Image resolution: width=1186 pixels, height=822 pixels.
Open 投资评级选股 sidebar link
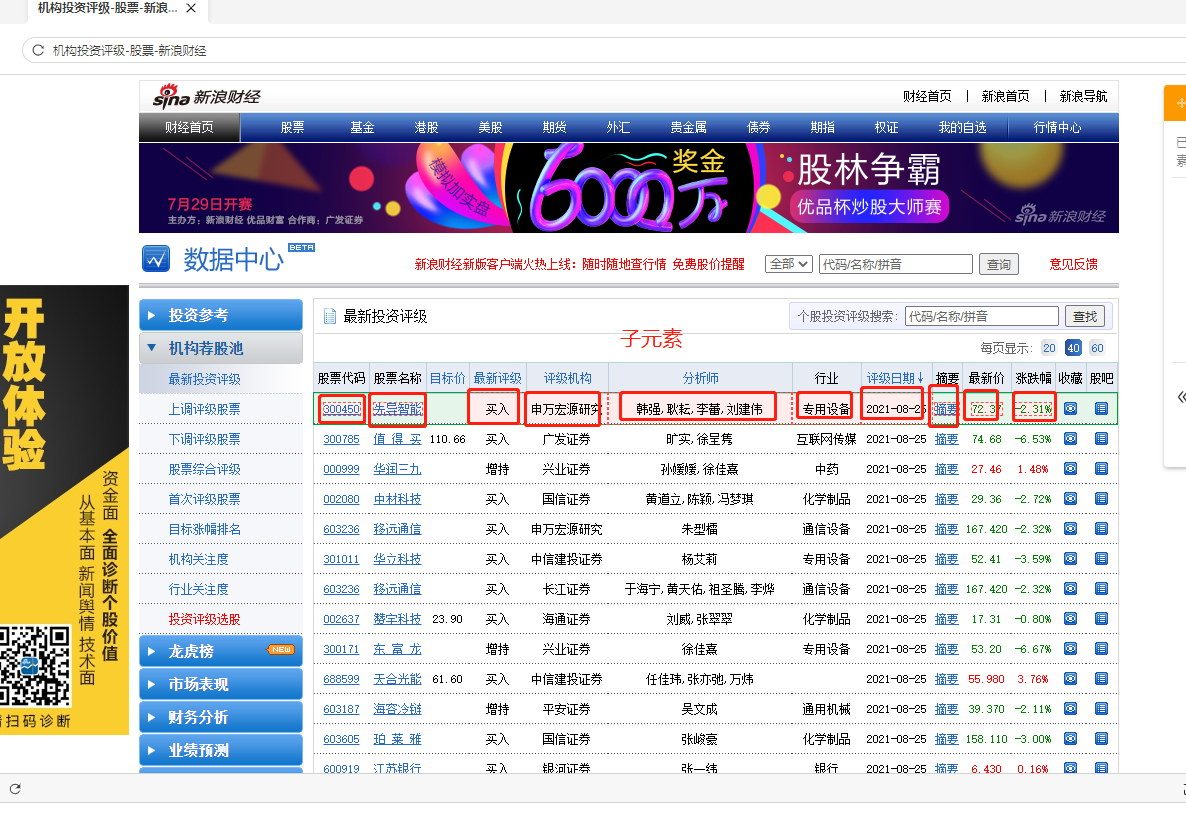pyautogui.click(x=204, y=619)
